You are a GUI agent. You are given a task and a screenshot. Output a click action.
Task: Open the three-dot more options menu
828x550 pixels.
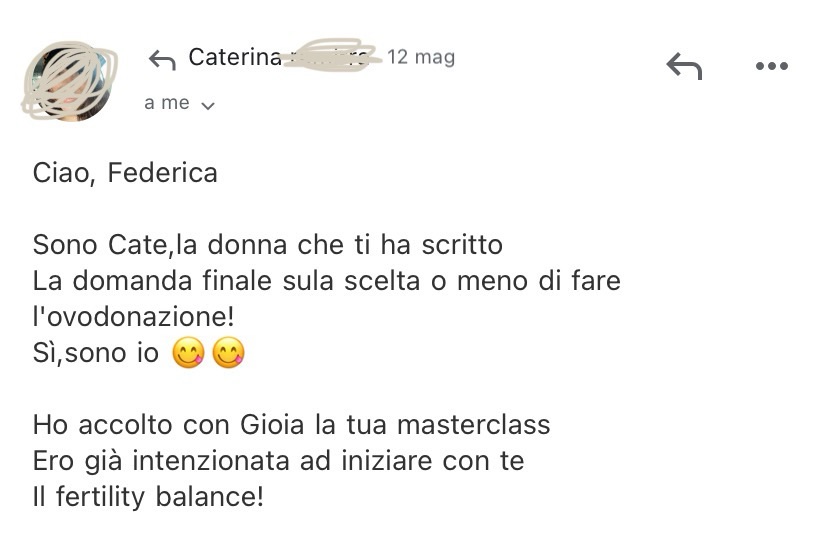772,67
